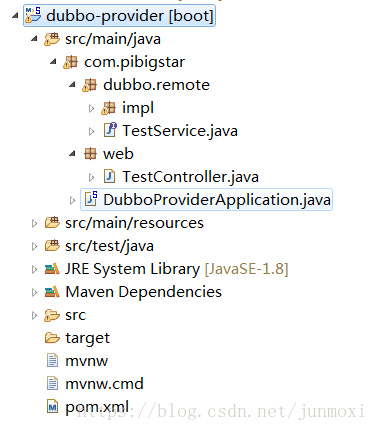Click the com.pibigstar package icon

70,62
